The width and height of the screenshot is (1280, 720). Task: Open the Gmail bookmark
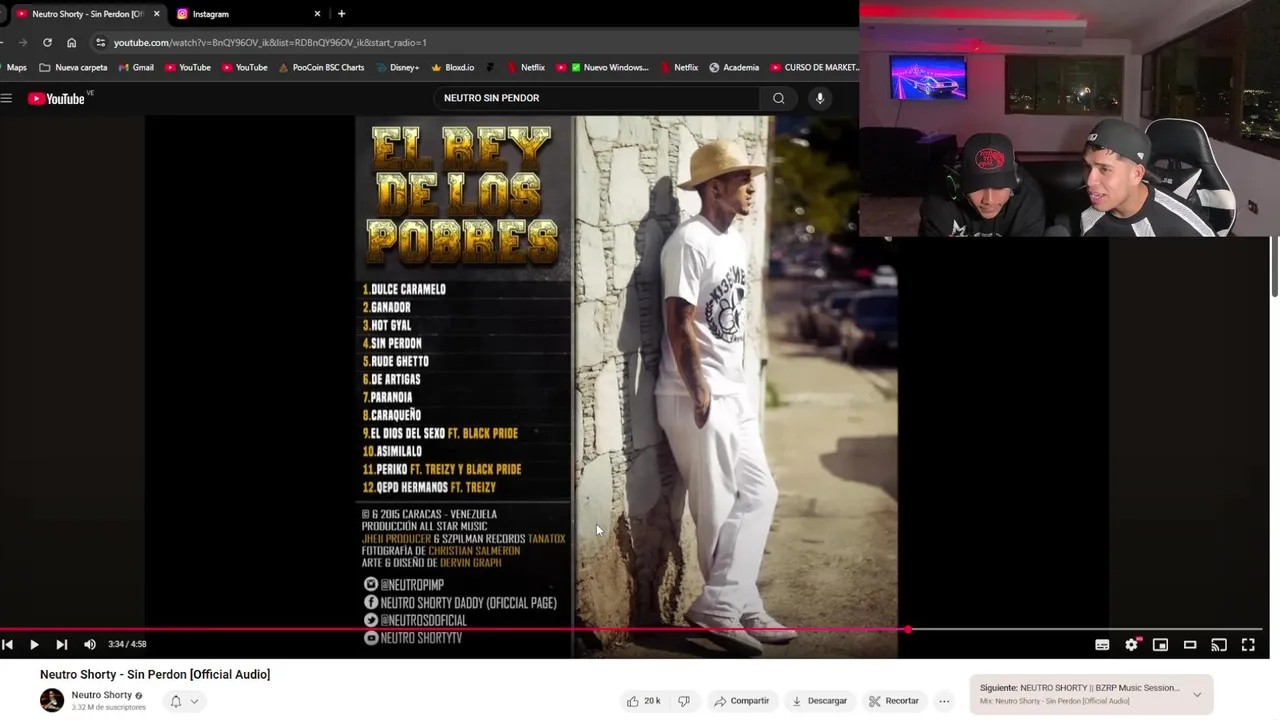pyautogui.click(x=136, y=67)
